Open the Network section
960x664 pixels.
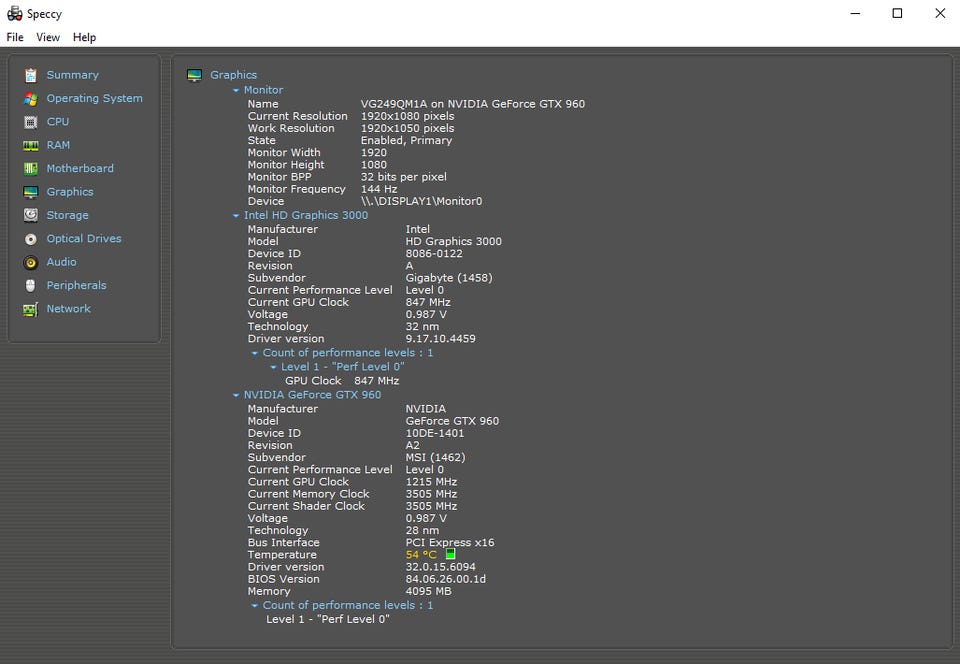pos(69,308)
